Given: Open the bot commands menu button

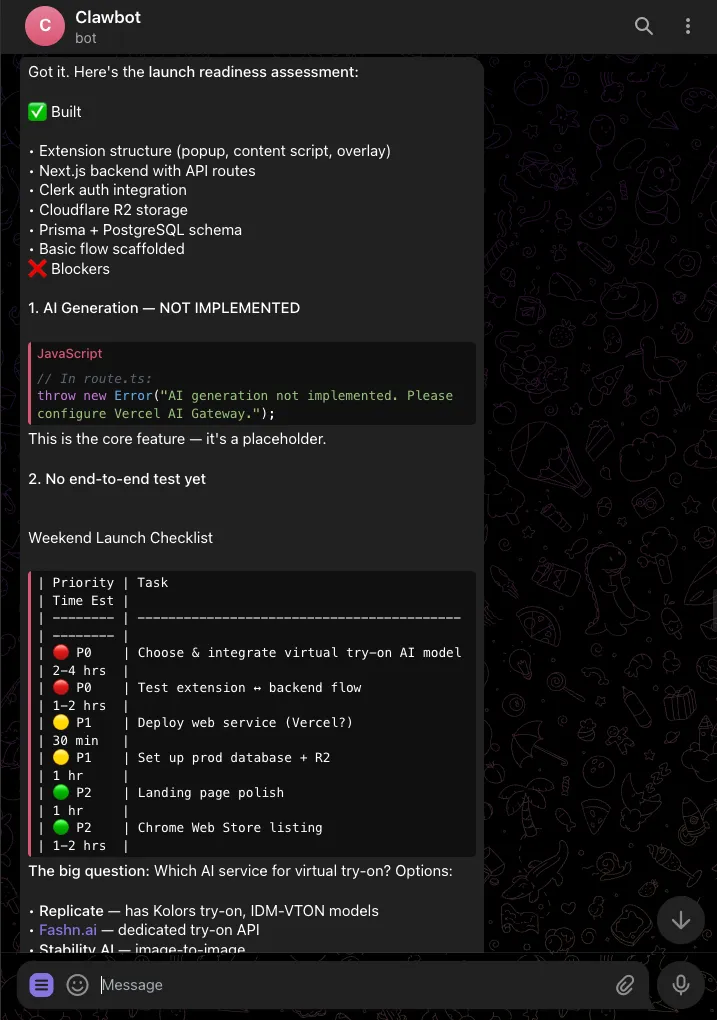Looking at the screenshot, I should [x=41, y=985].
